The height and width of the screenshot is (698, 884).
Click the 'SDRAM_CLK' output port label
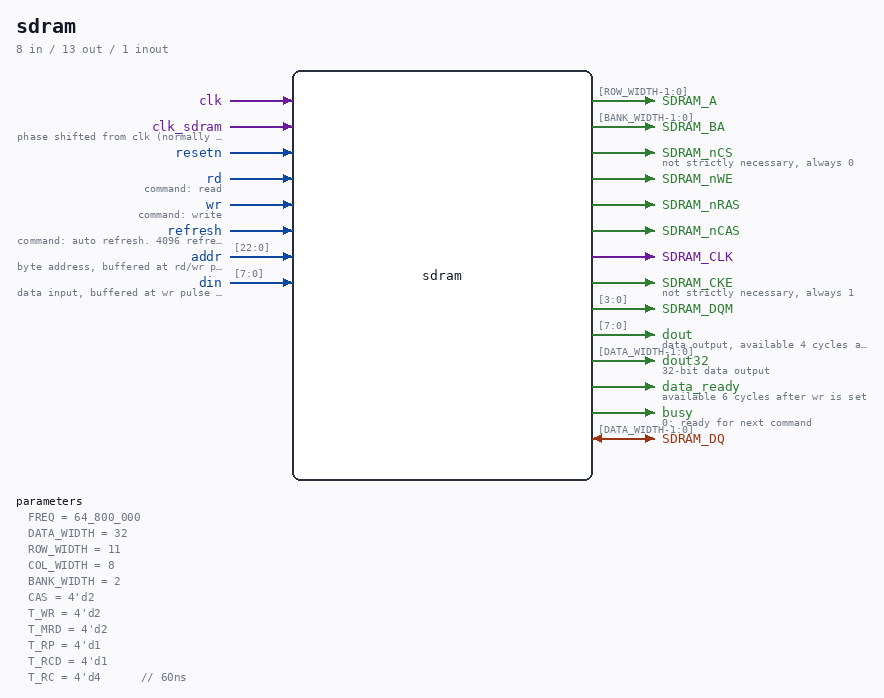(x=697, y=256)
